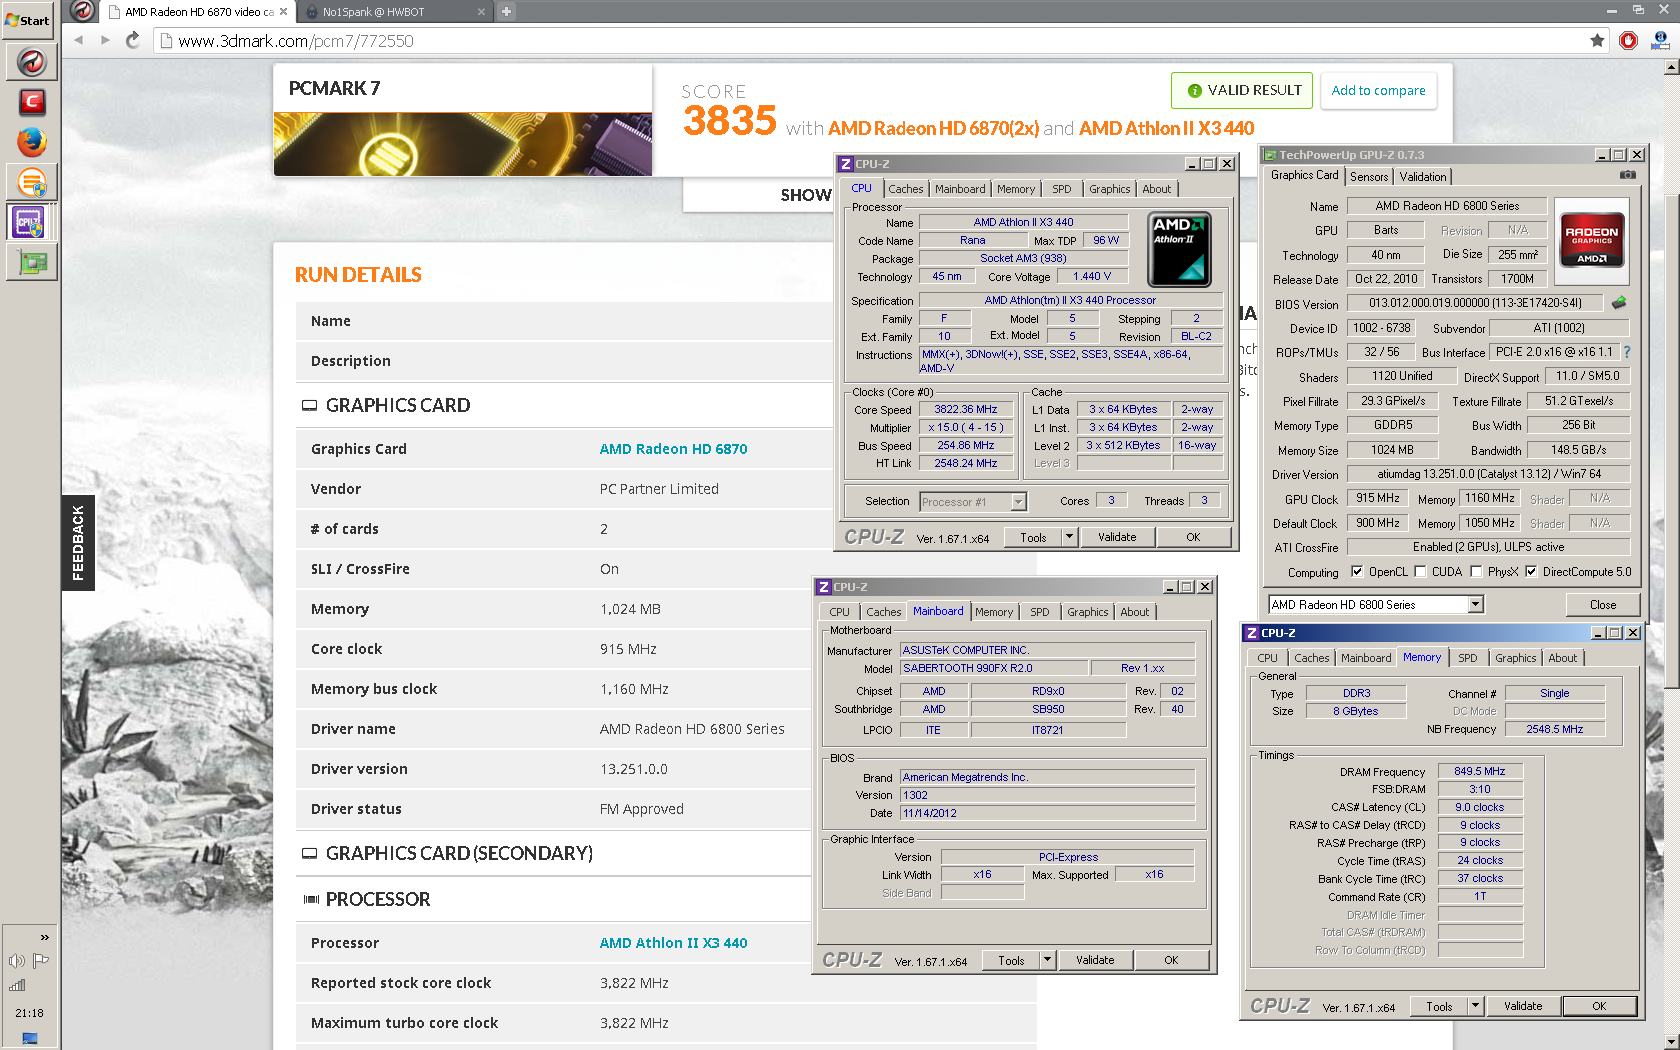The image size is (1680, 1050).
Task: Open Tools dropdown arrow in CPU-Z CPU window
Action: click(x=1069, y=537)
